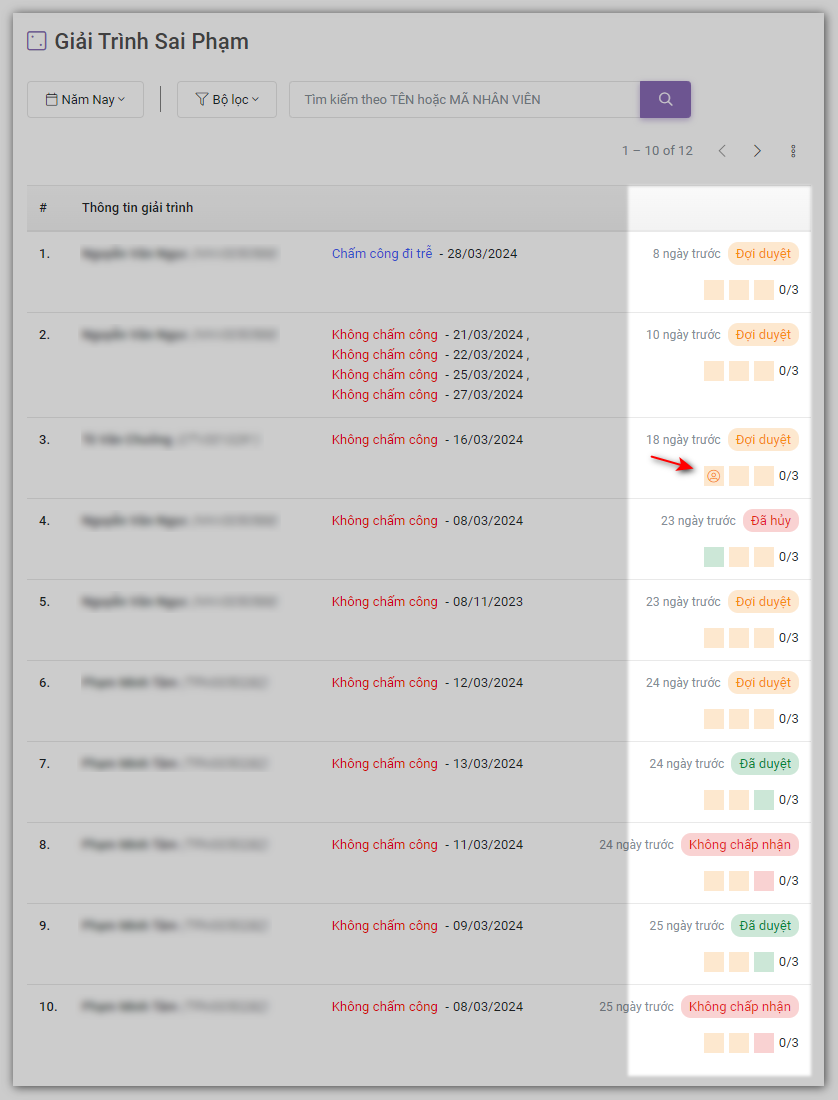Open the Năm Nay date range dropdown
Viewport: 838px width, 1100px height.
pyautogui.click(x=85, y=100)
